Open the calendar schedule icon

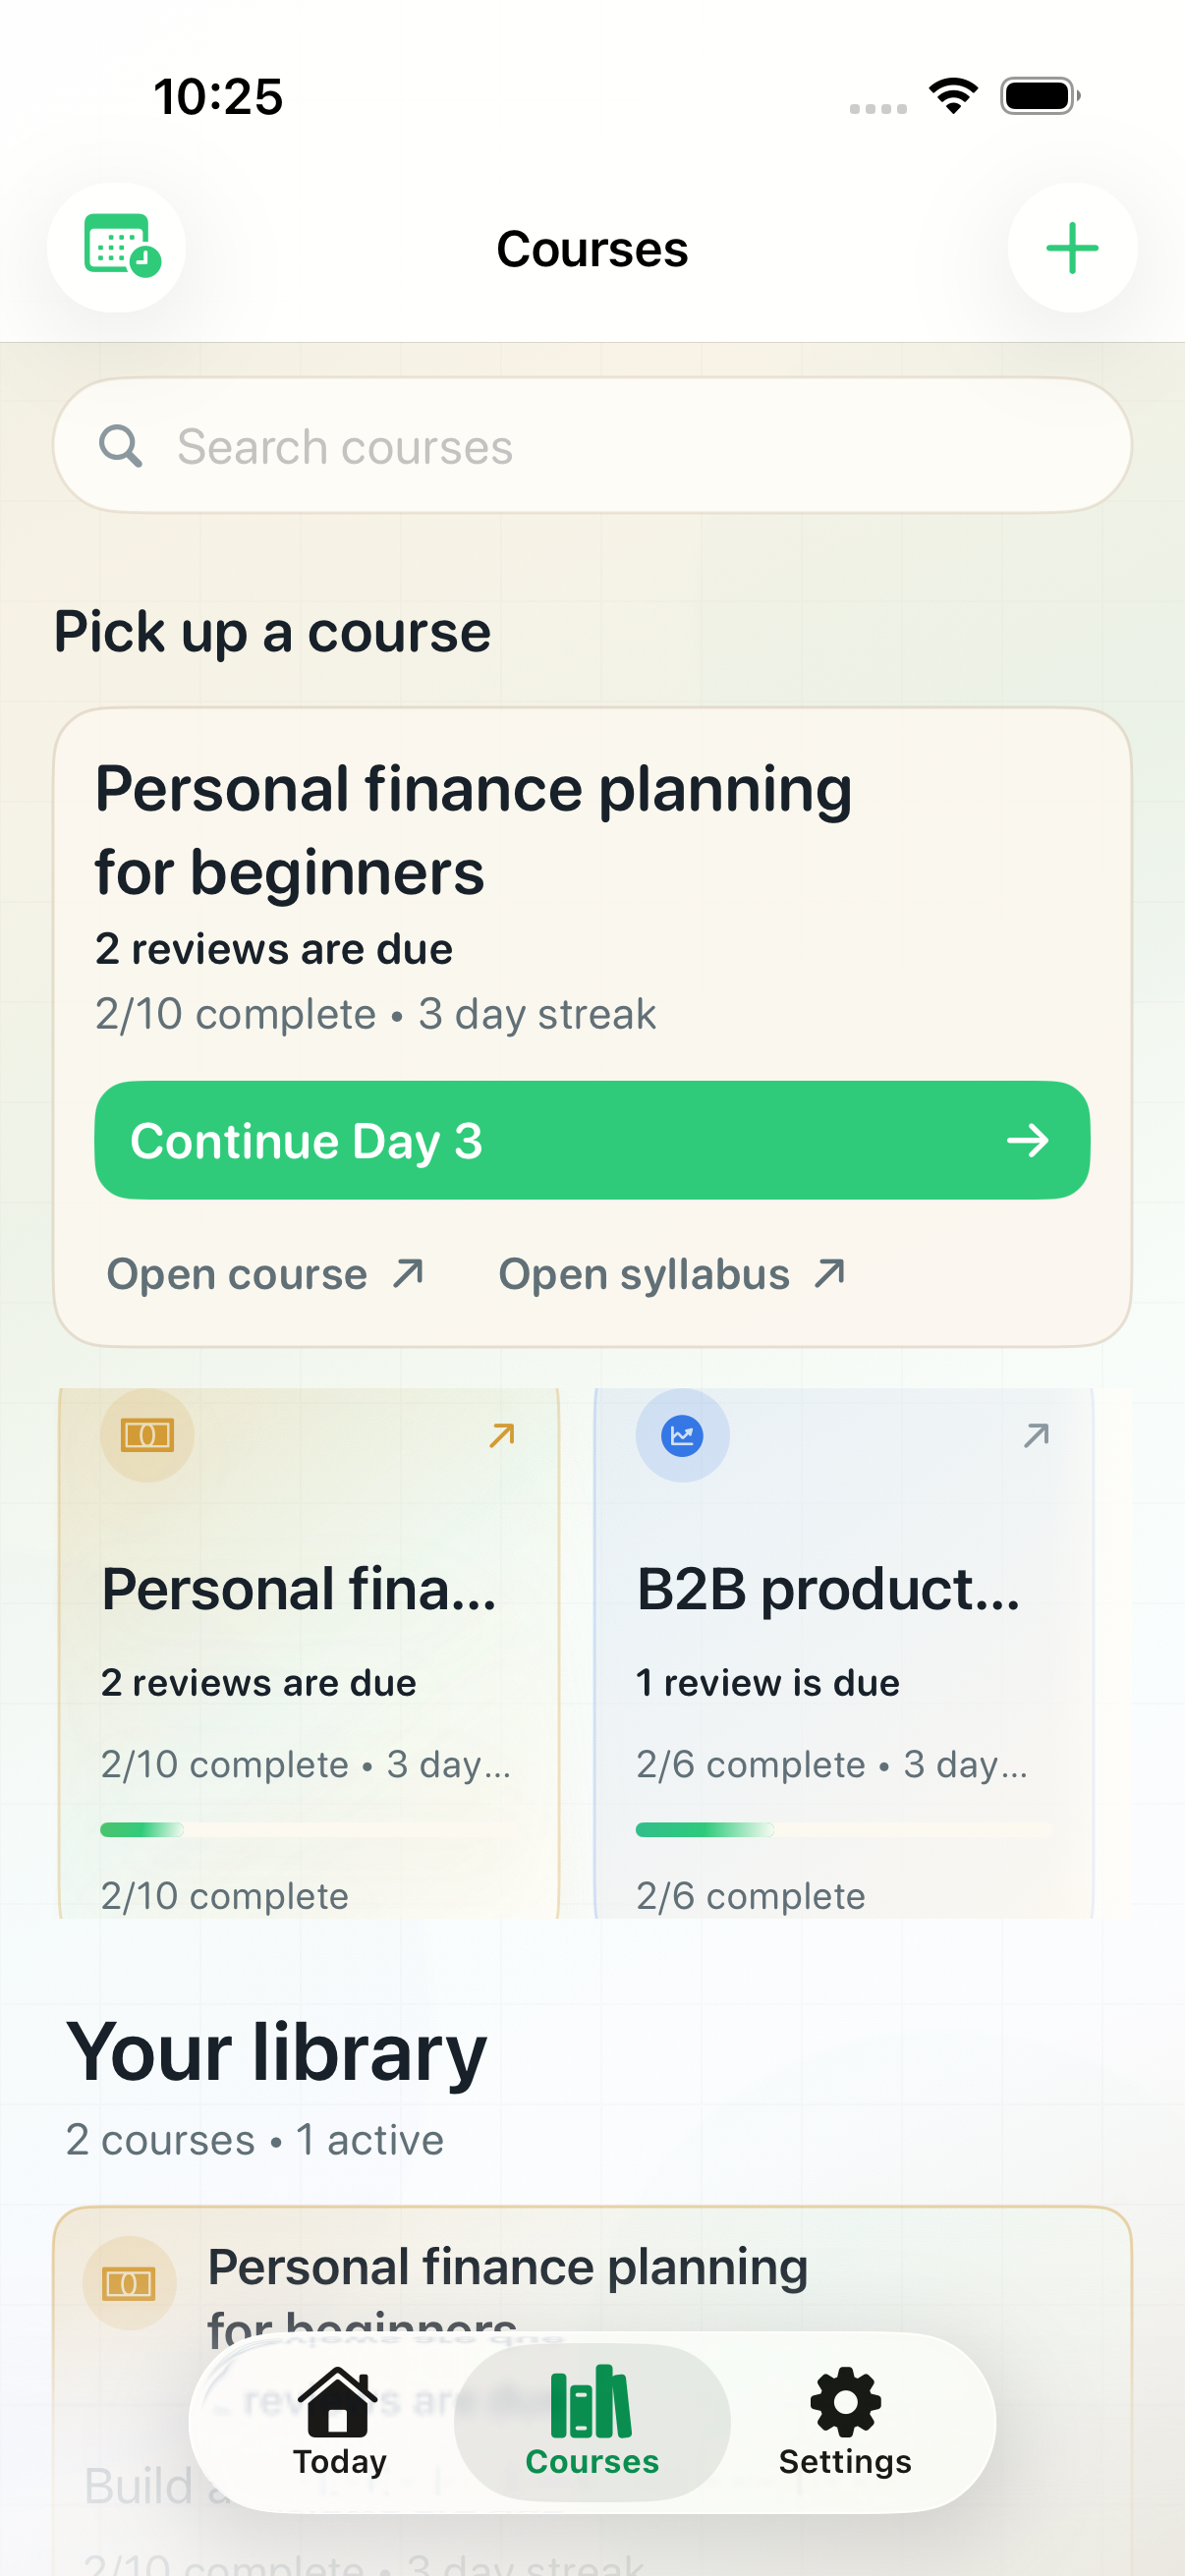click(116, 248)
